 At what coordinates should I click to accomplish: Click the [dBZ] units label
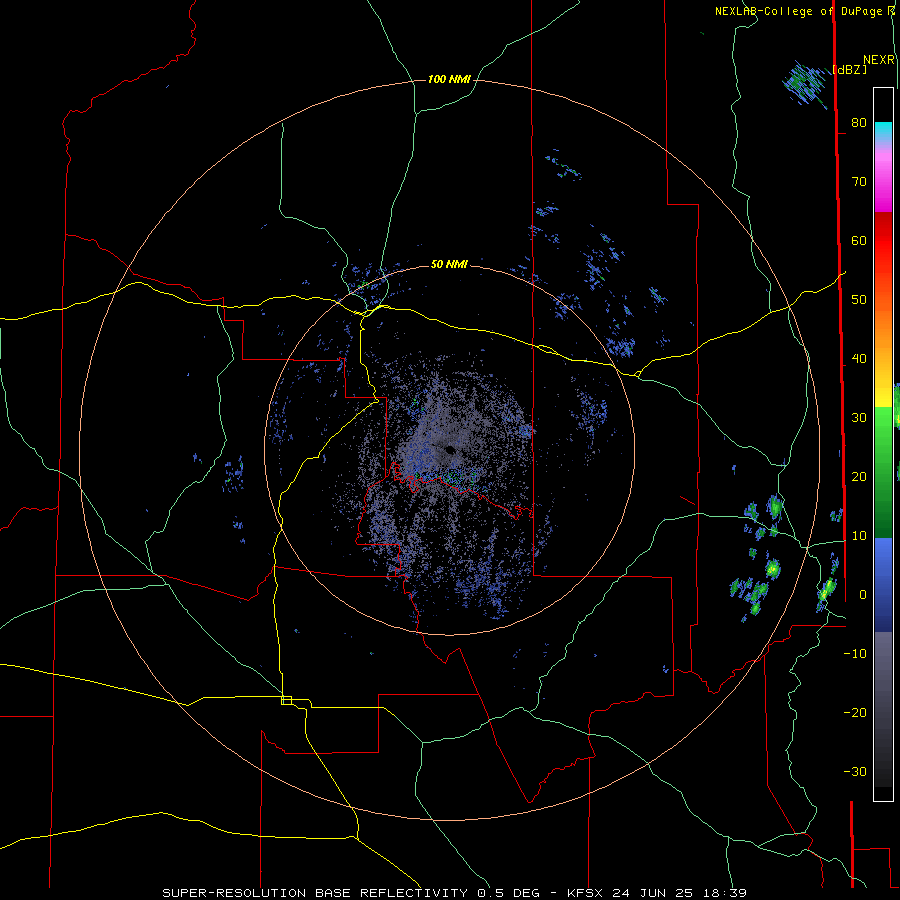click(x=849, y=70)
